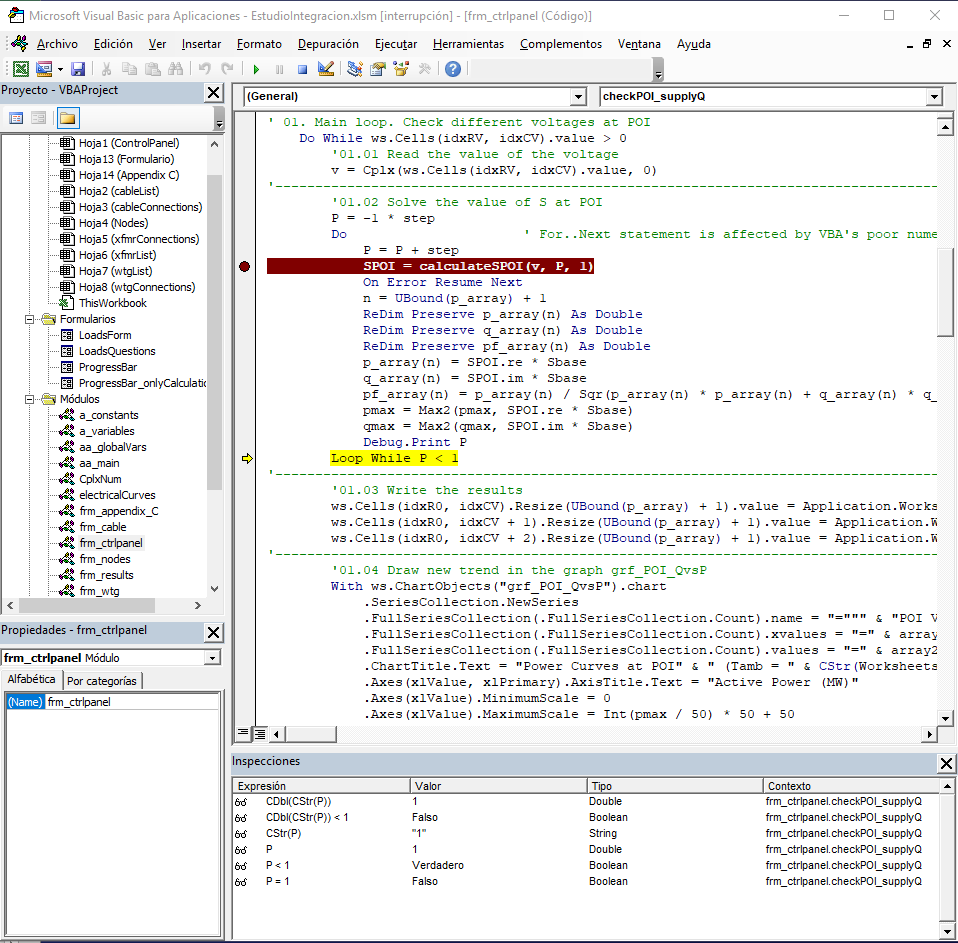Open the Project Explorer toolbar icon
958x943 pixels.
355,69
